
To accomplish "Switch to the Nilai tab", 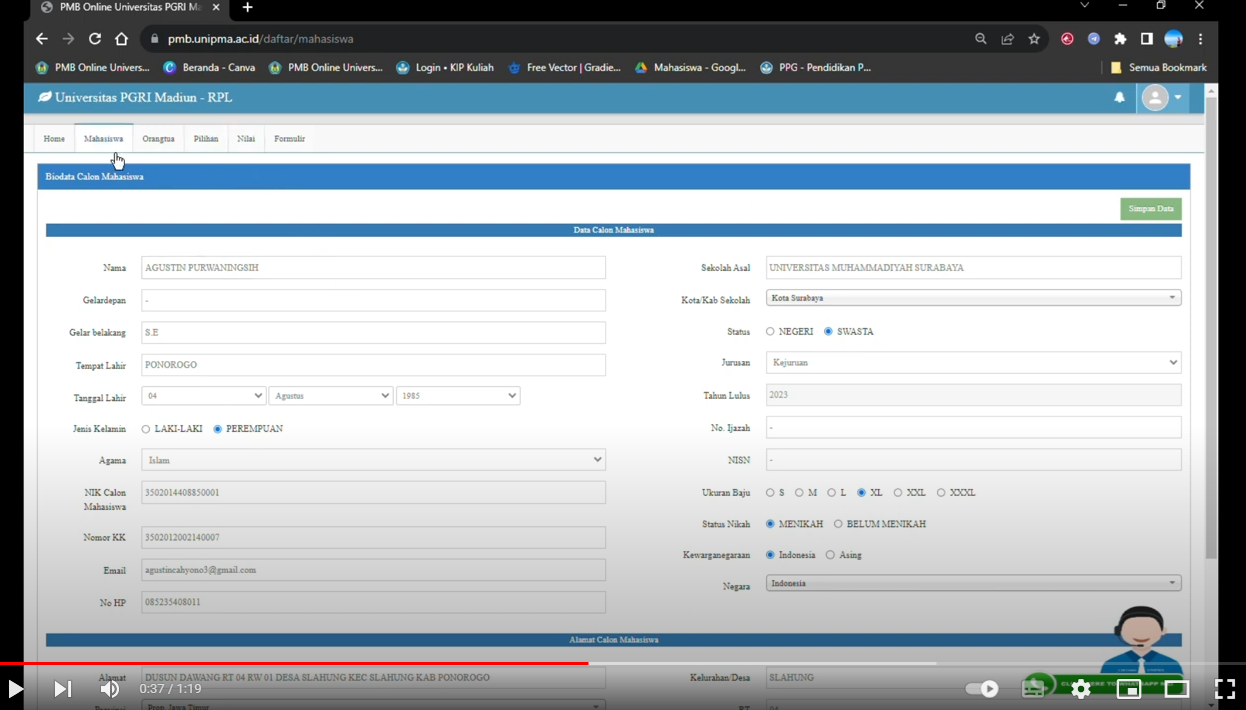I will 246,139.
